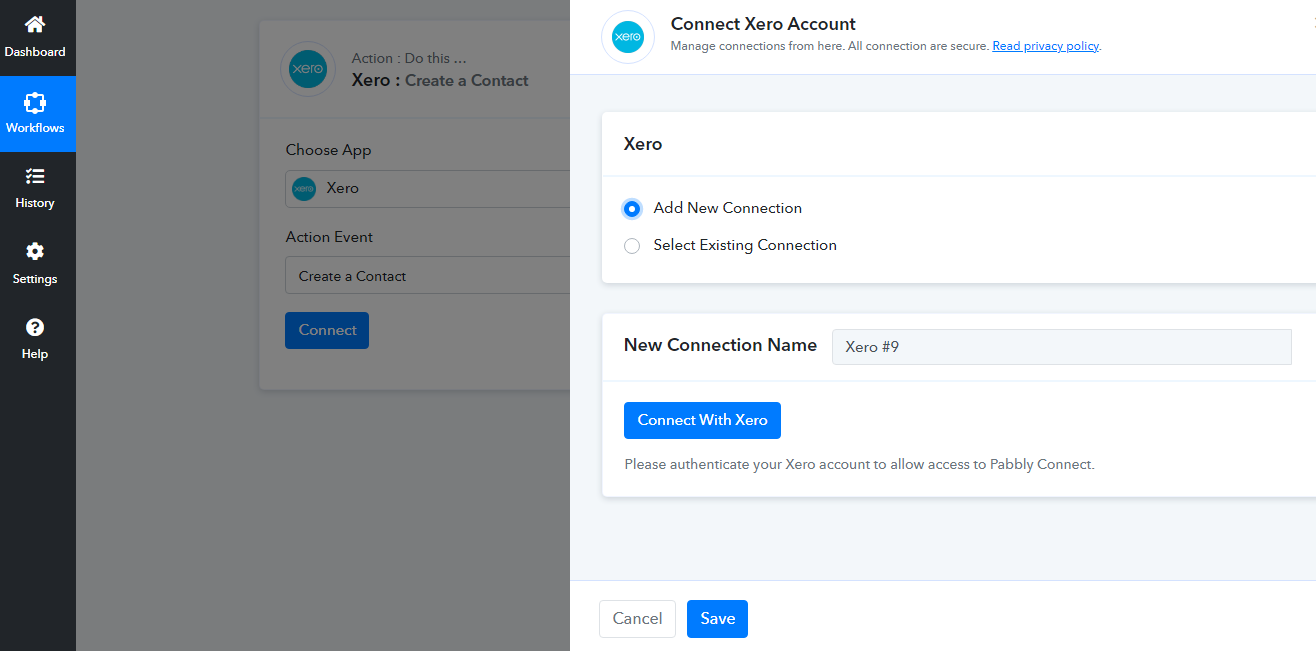The height and width of the screenshot is (651, 1316).
Task: Click the Xero logo in Connect header
Action: [628, 37]
